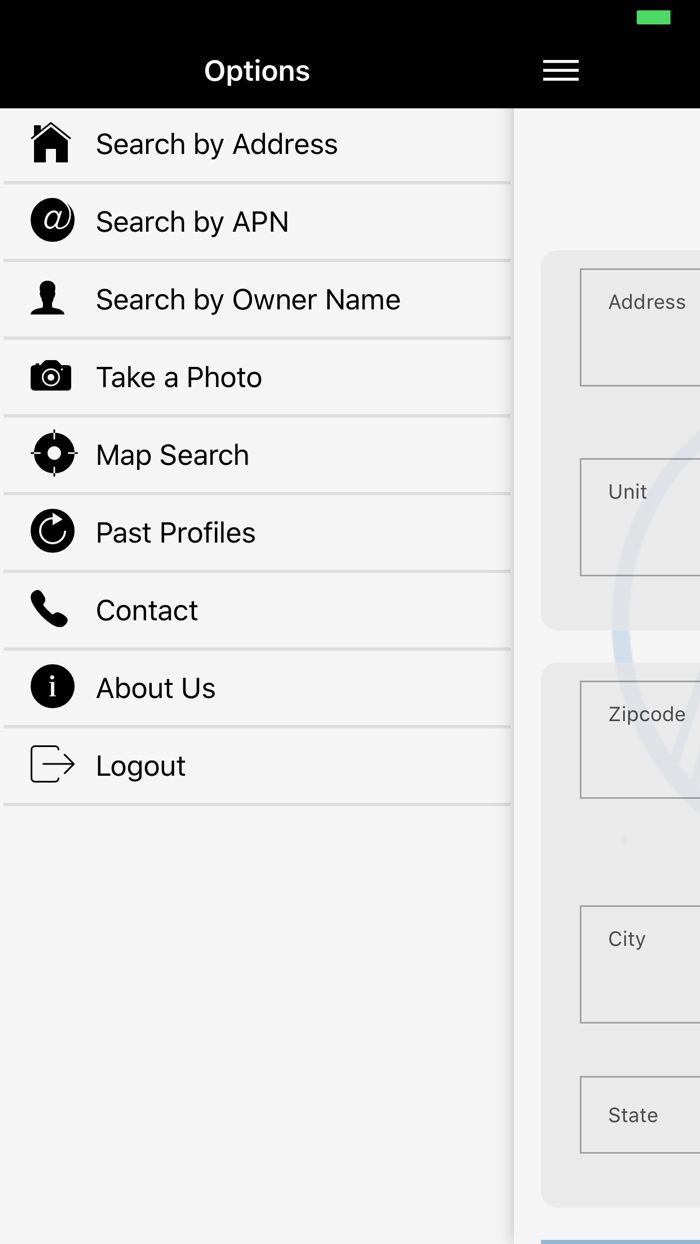Select the Map Search menu entry
This screenshot has height=1244, width=700.
coord(172,454)
